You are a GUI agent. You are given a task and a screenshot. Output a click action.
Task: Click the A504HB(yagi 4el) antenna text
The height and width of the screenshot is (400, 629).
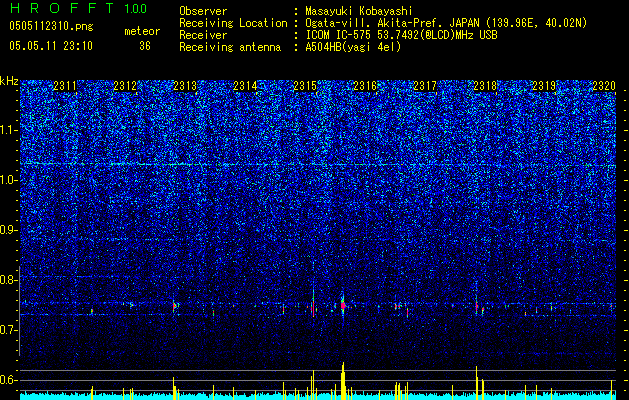point(353,47)
